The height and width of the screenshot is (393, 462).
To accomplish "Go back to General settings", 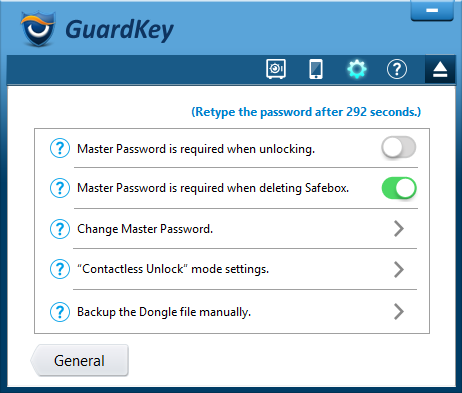I will (x=79, y=360).
